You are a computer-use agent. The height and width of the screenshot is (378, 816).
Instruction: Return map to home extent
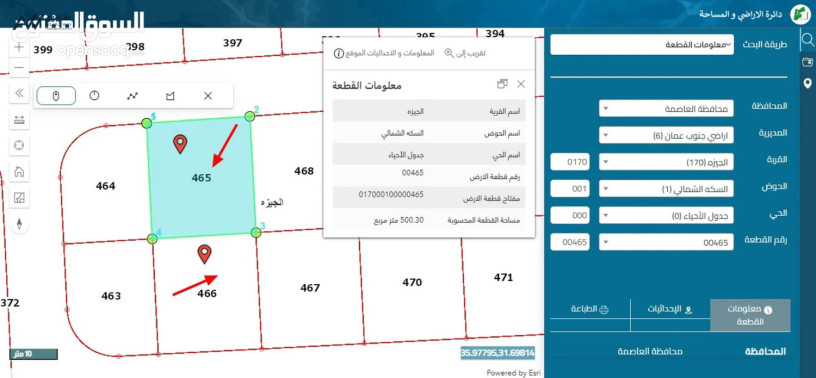(x=19, y=171)
